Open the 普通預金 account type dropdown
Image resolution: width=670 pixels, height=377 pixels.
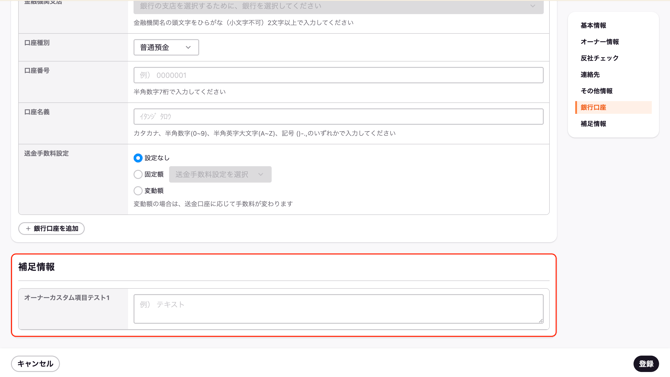click(166, 47)
